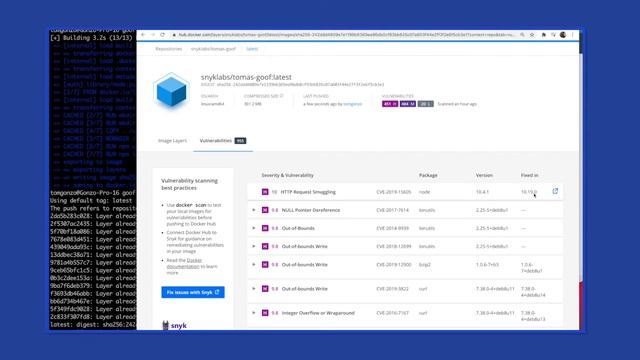The height and width of the screenshot is (360, 640).
Task: Open the browser profile avatar
Action: pos(563,35)
